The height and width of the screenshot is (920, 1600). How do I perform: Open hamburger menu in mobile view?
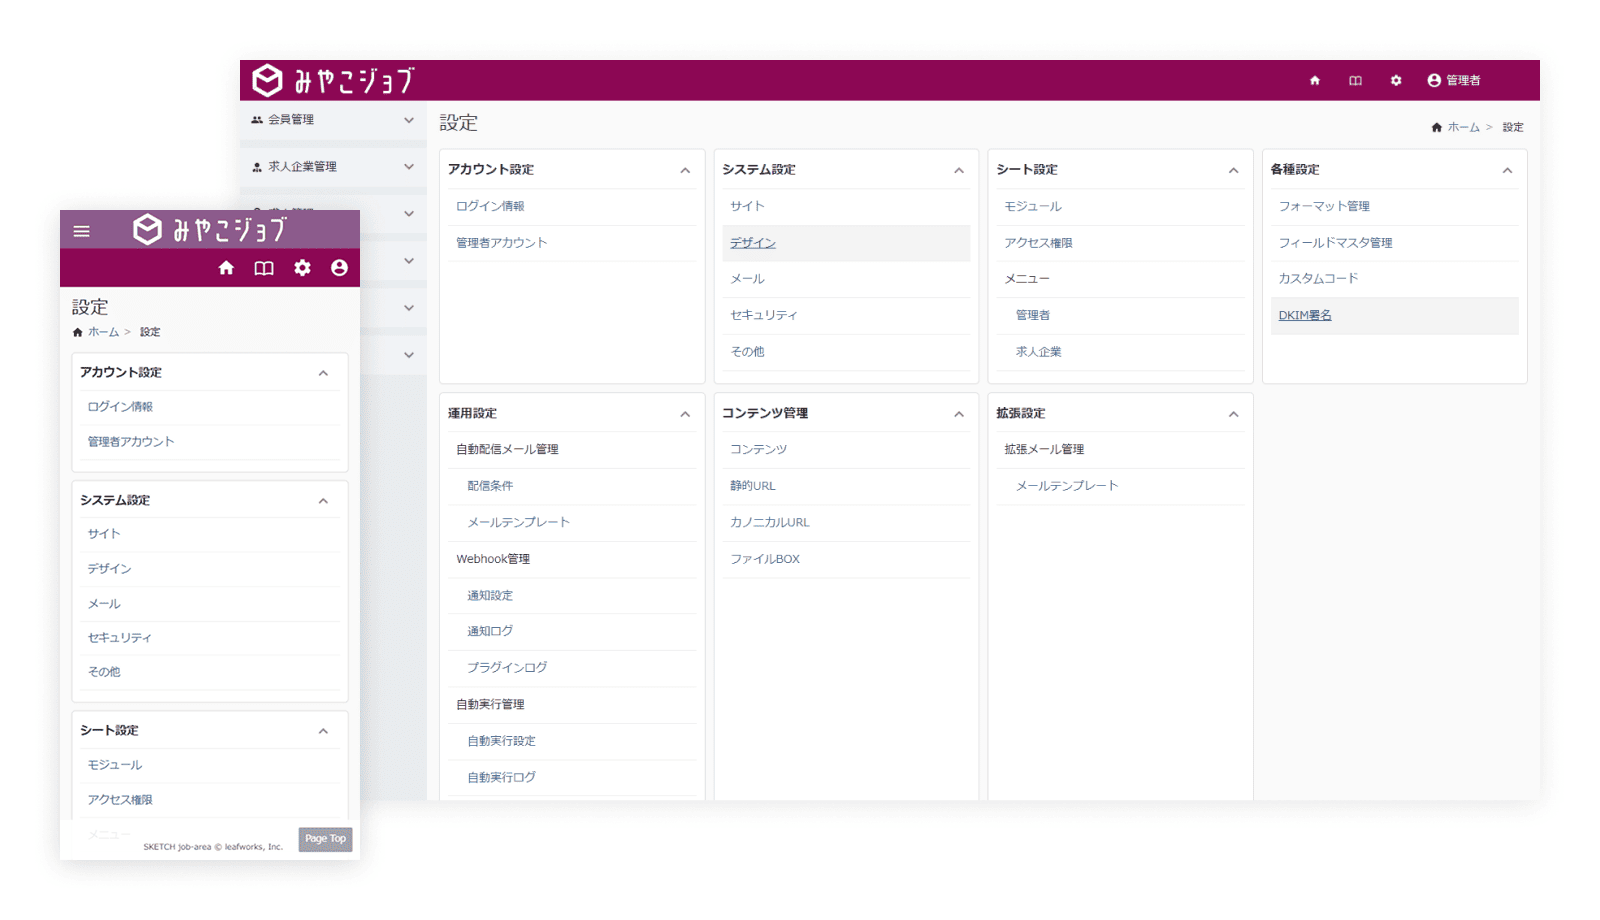82,231
